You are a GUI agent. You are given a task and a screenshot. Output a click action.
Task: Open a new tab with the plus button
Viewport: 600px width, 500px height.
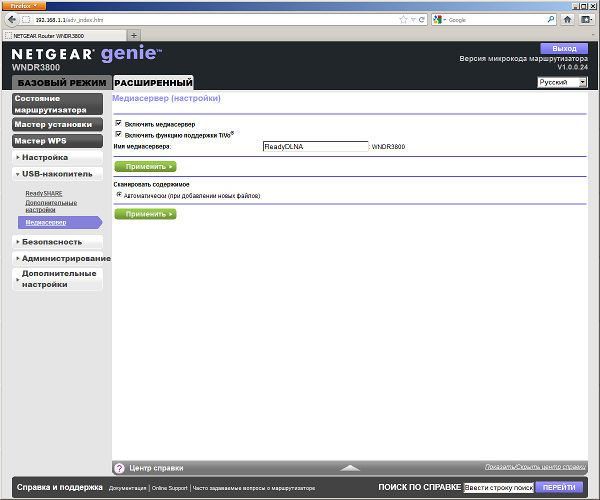coord(134,35)
